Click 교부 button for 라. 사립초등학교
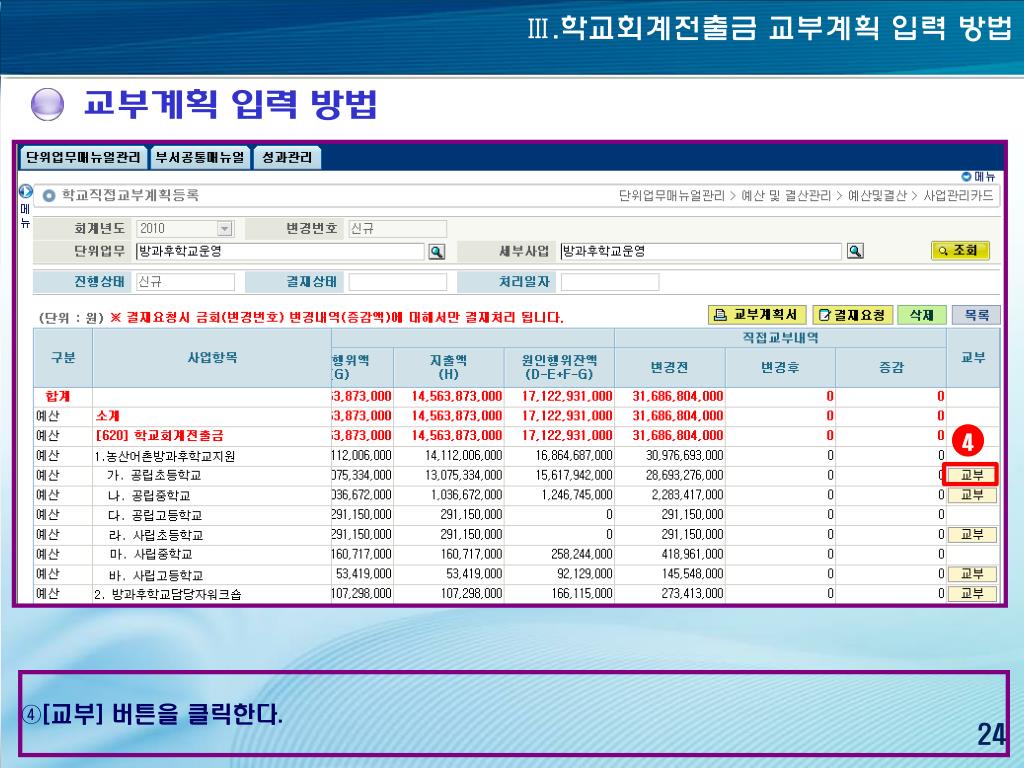This screenshot has width=1024, height=768. click(972, 535)
